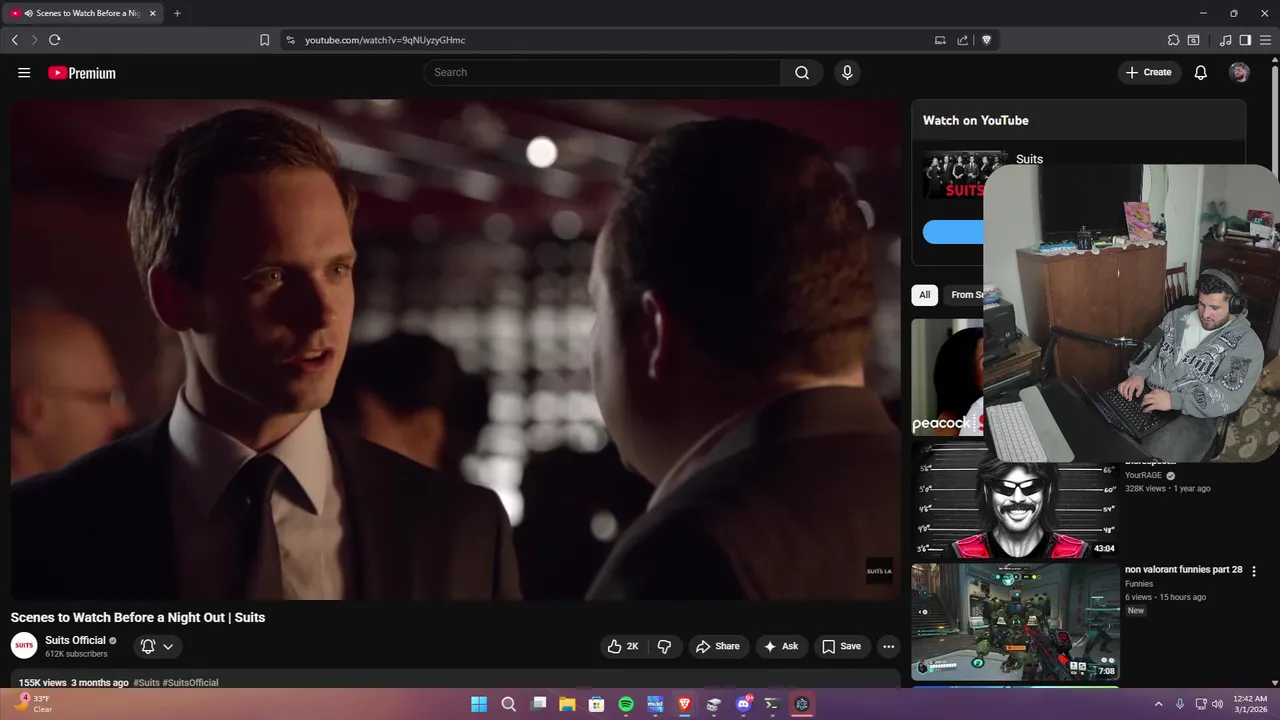
Task: Start voice search with microphone icon
Action: tap(847, 72)
